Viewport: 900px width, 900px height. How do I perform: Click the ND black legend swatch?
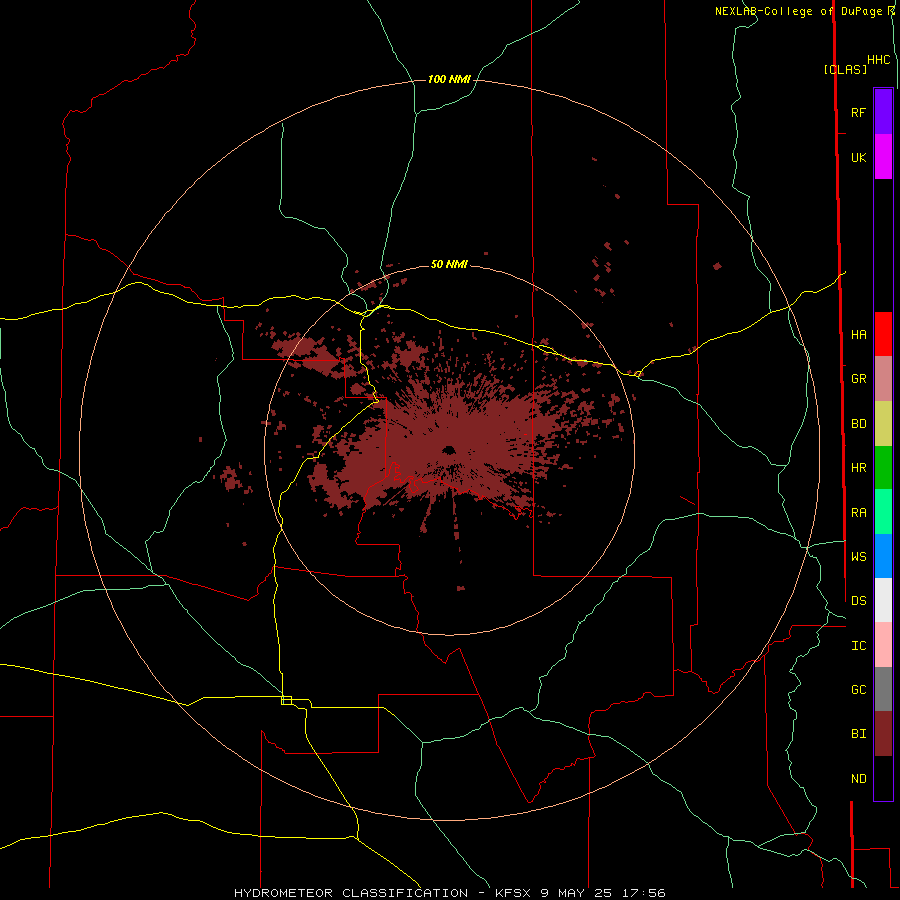click(883, 778)
